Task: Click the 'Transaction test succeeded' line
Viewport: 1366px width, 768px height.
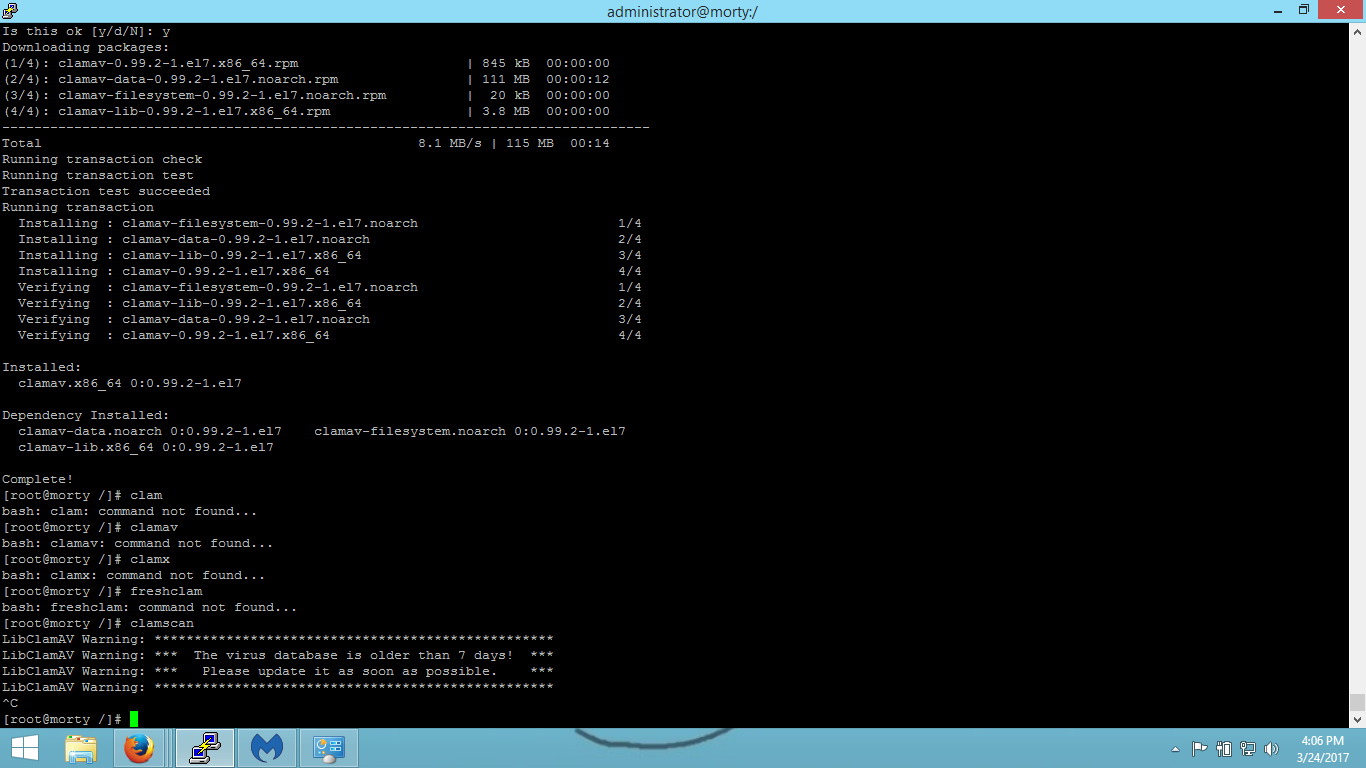Action: pos(106,191)
